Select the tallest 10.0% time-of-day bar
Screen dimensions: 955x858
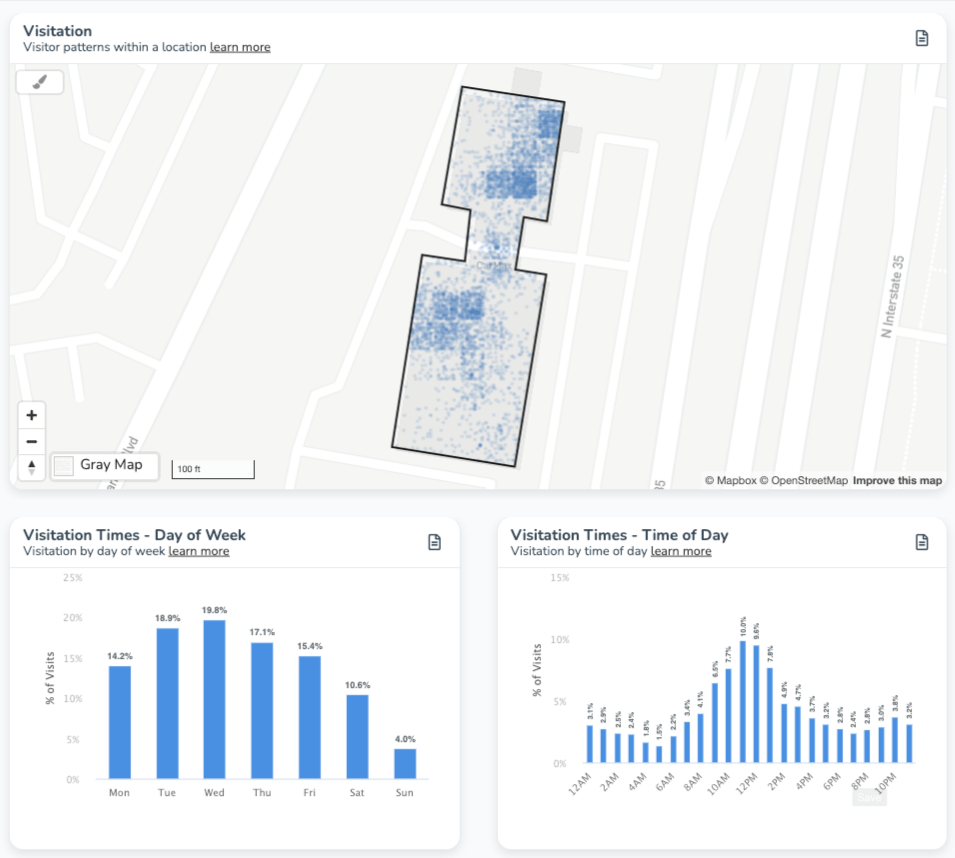pos(742,702)
